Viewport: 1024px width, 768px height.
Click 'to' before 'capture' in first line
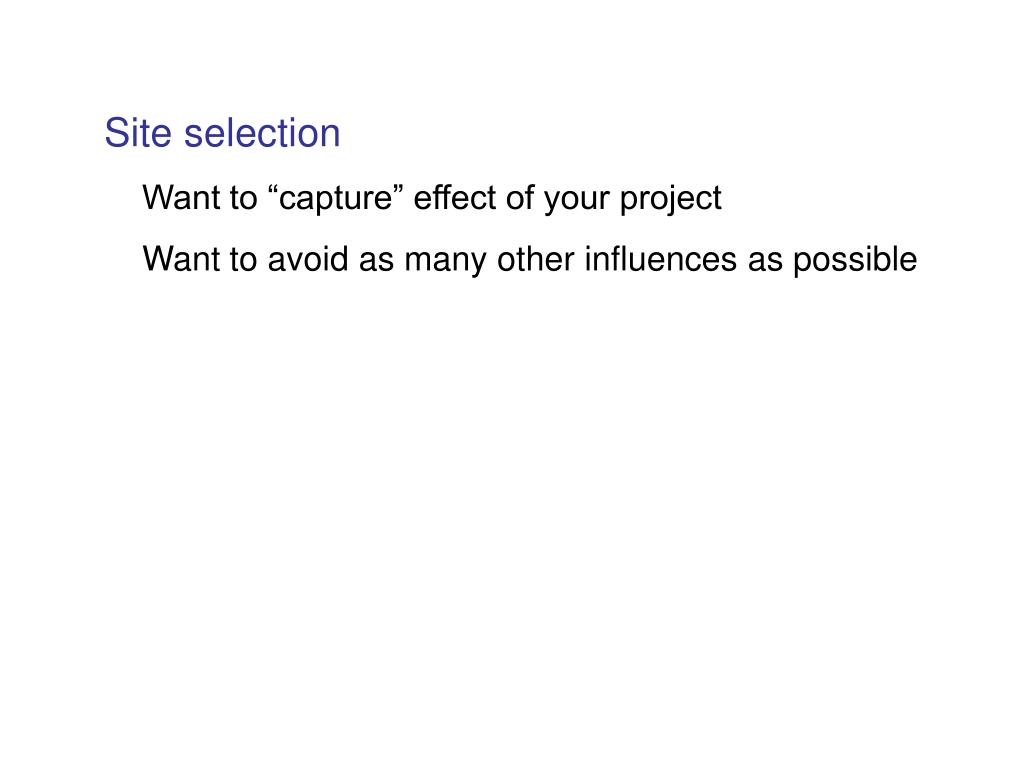[x=243, y=198]
